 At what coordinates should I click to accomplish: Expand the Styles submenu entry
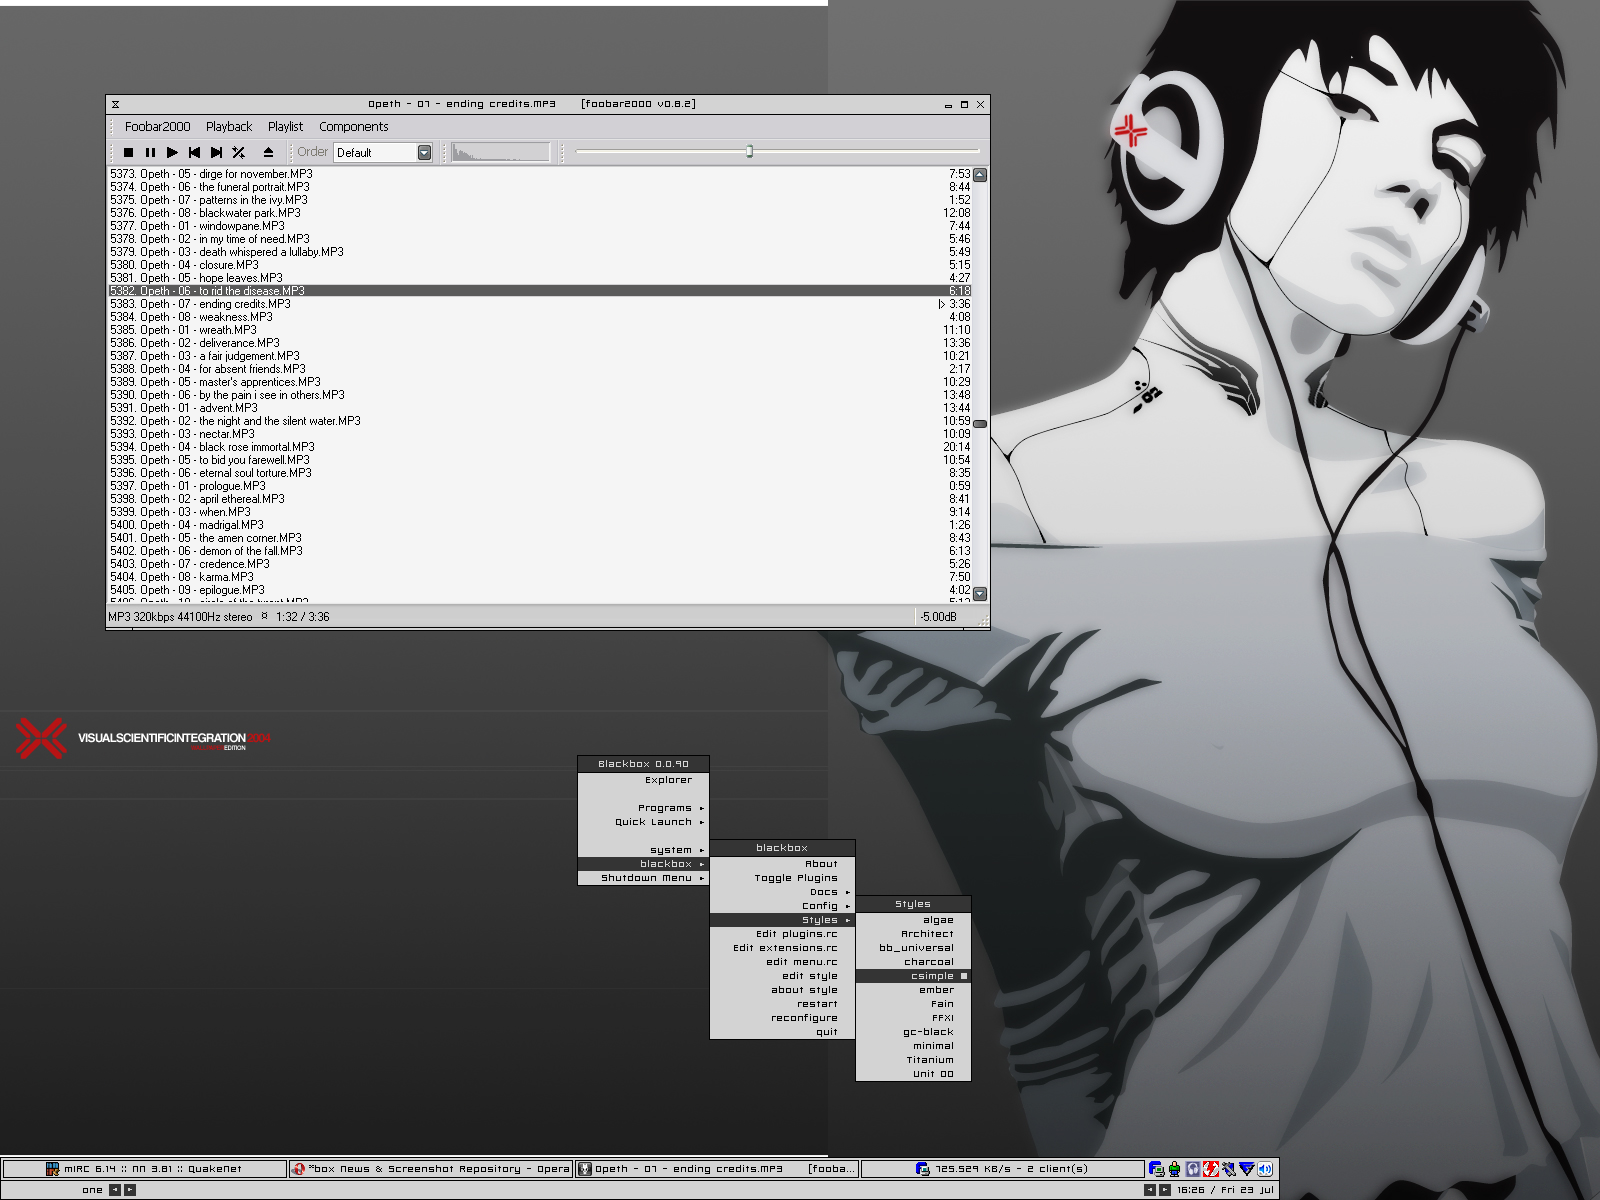click(x=782, y=920)
